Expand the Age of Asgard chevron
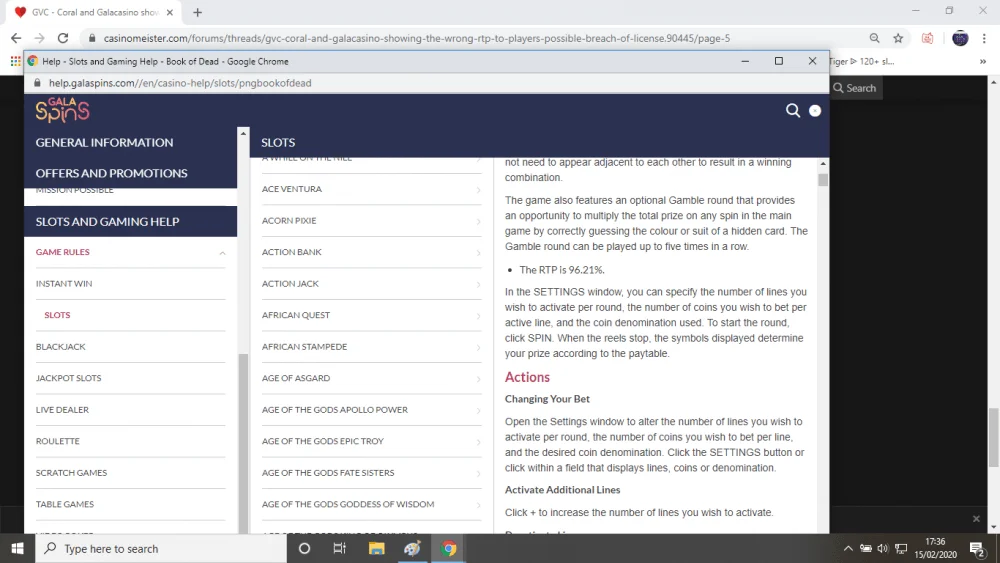This screenshot has width=1000, height=563. pyautogui.click(x=478, y=379)
